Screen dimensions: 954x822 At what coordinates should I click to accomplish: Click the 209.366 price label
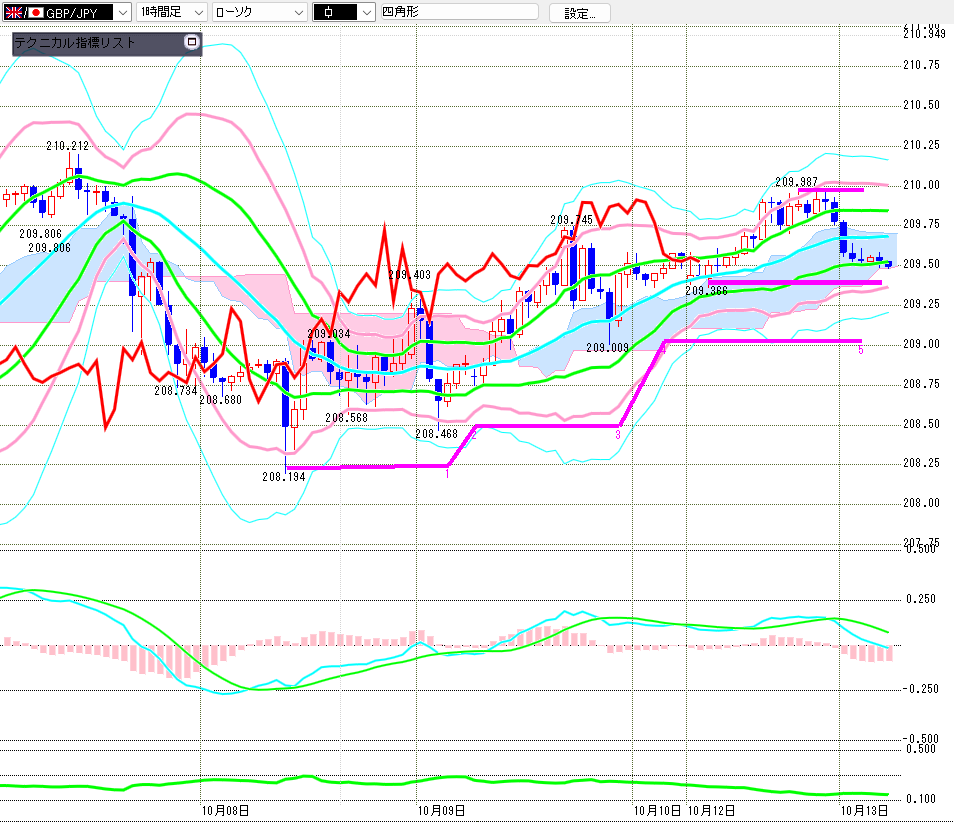[706, 291]
